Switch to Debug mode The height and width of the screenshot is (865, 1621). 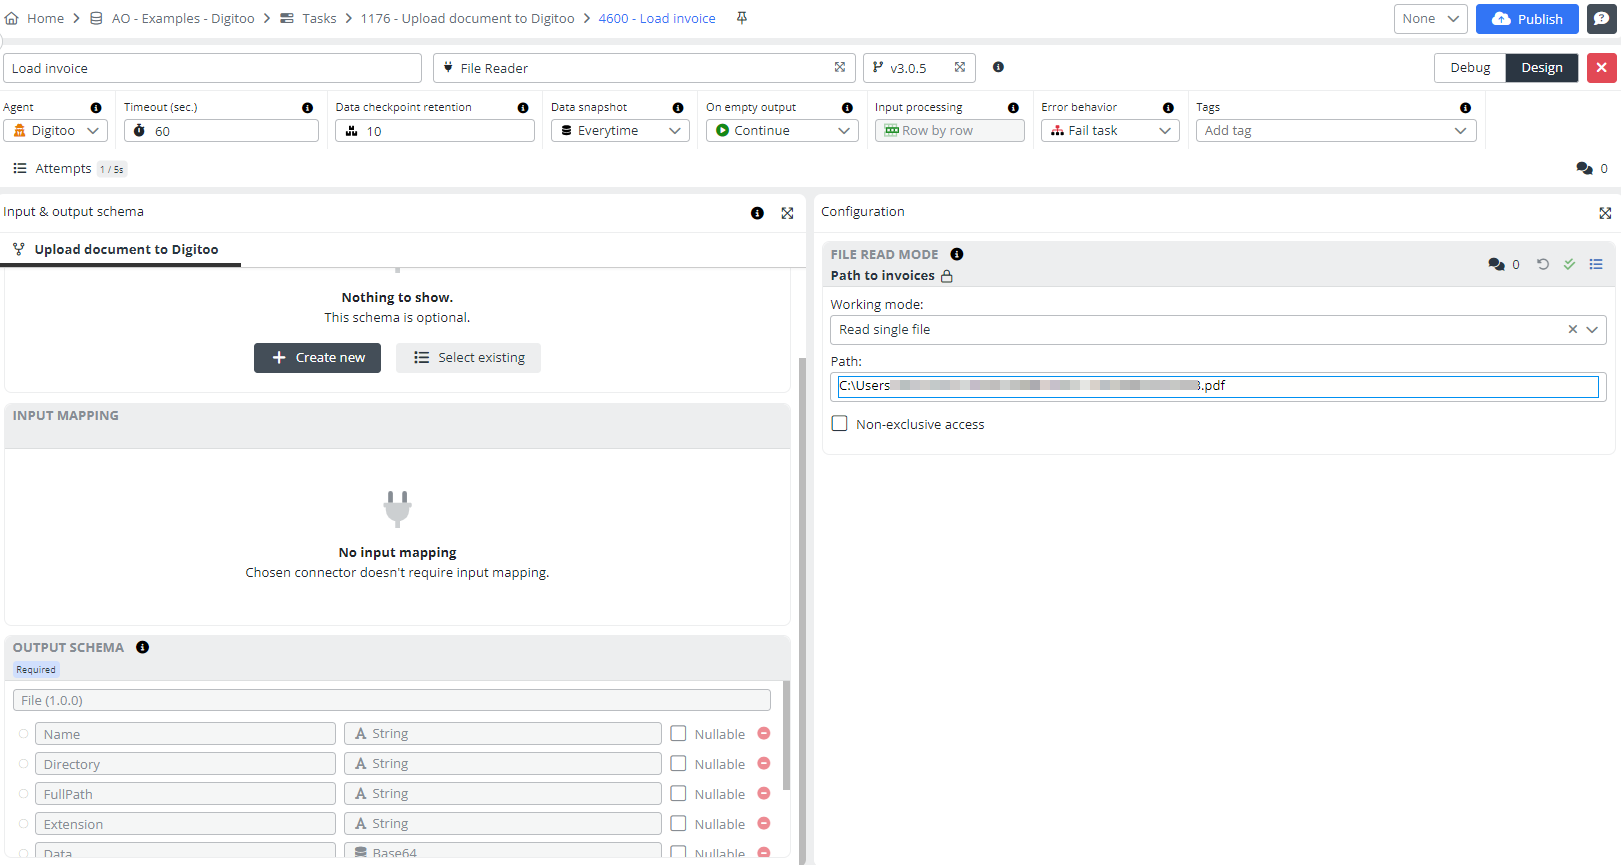click(x=1469, y=68)
